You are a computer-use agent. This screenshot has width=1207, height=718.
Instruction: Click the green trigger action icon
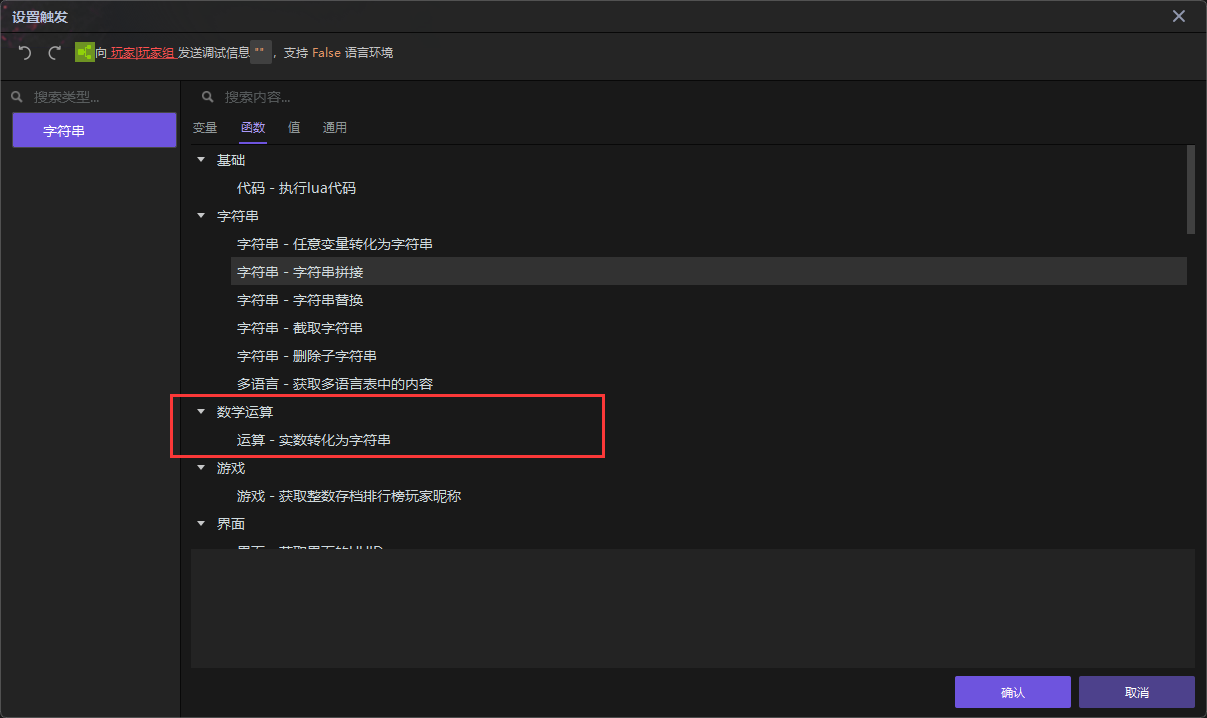85,52
